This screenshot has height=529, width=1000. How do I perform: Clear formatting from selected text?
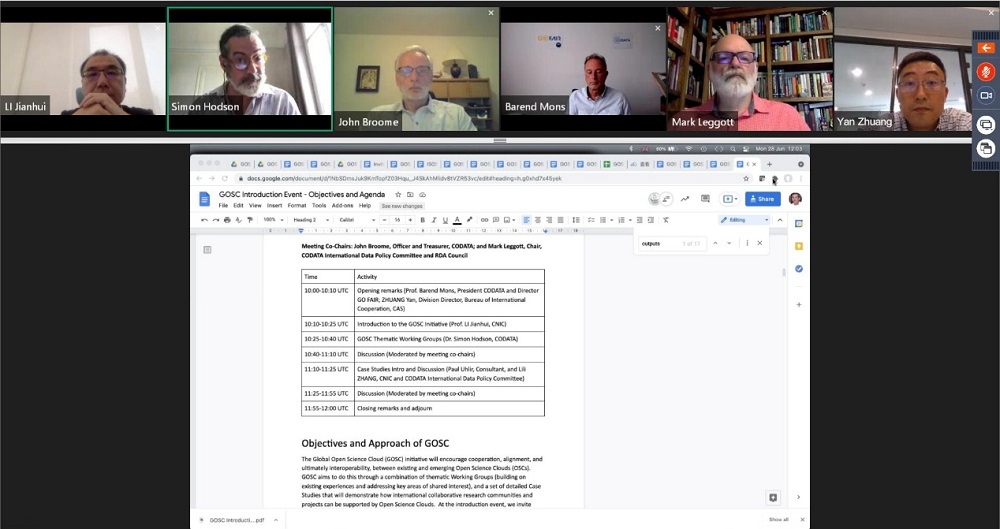[666, 220]
